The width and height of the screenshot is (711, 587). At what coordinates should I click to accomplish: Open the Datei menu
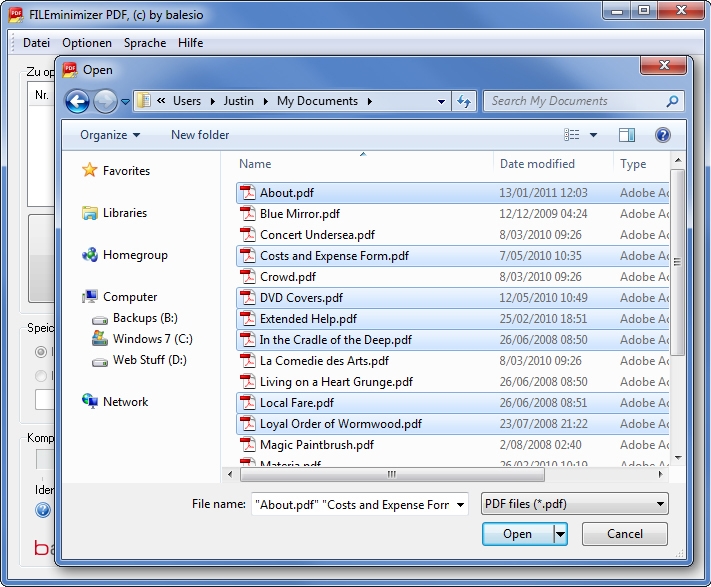tap(36, 43)
